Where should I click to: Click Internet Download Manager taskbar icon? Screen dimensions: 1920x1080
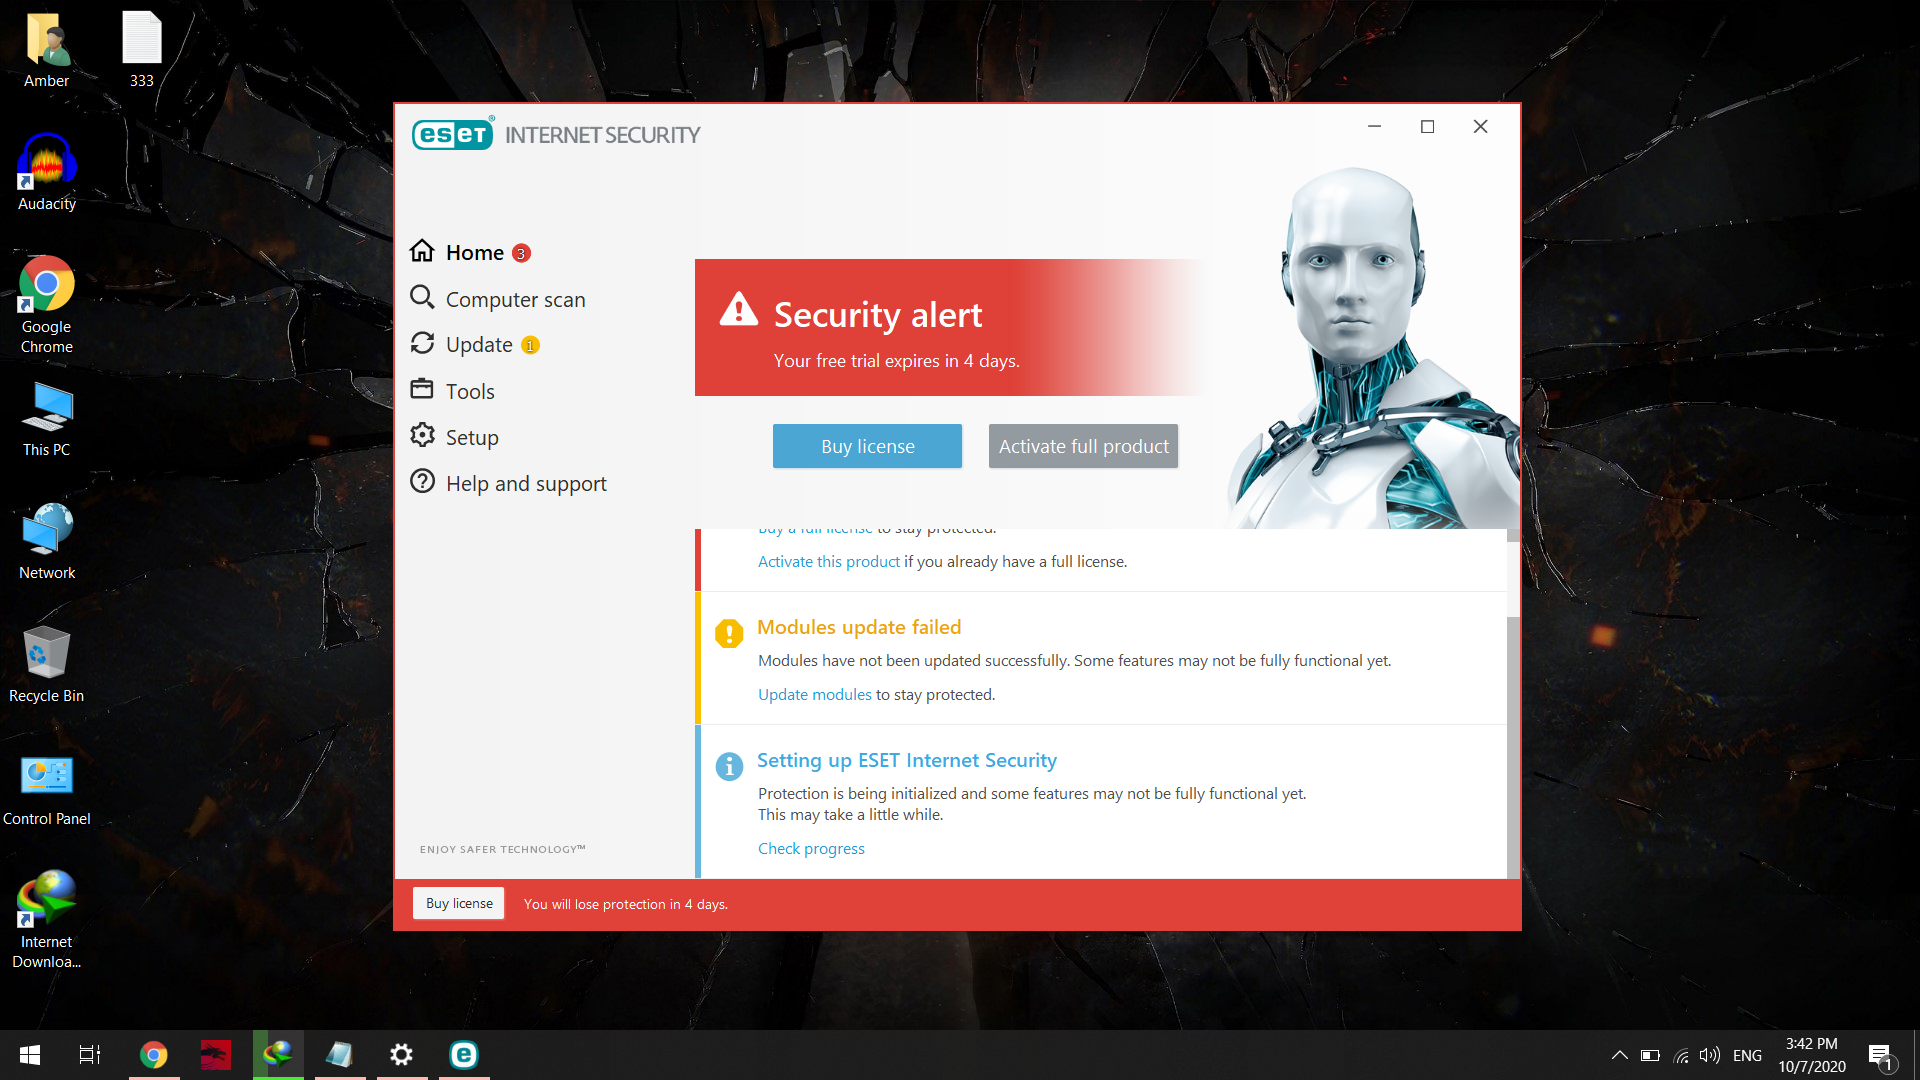click(277, 1055)
